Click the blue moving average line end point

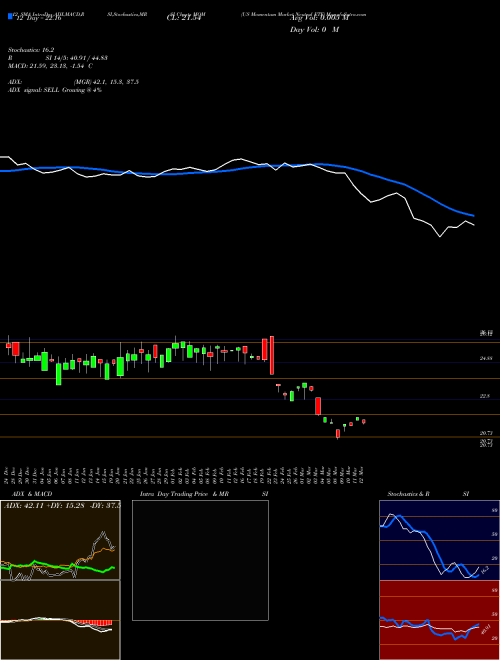coord(473,216)
